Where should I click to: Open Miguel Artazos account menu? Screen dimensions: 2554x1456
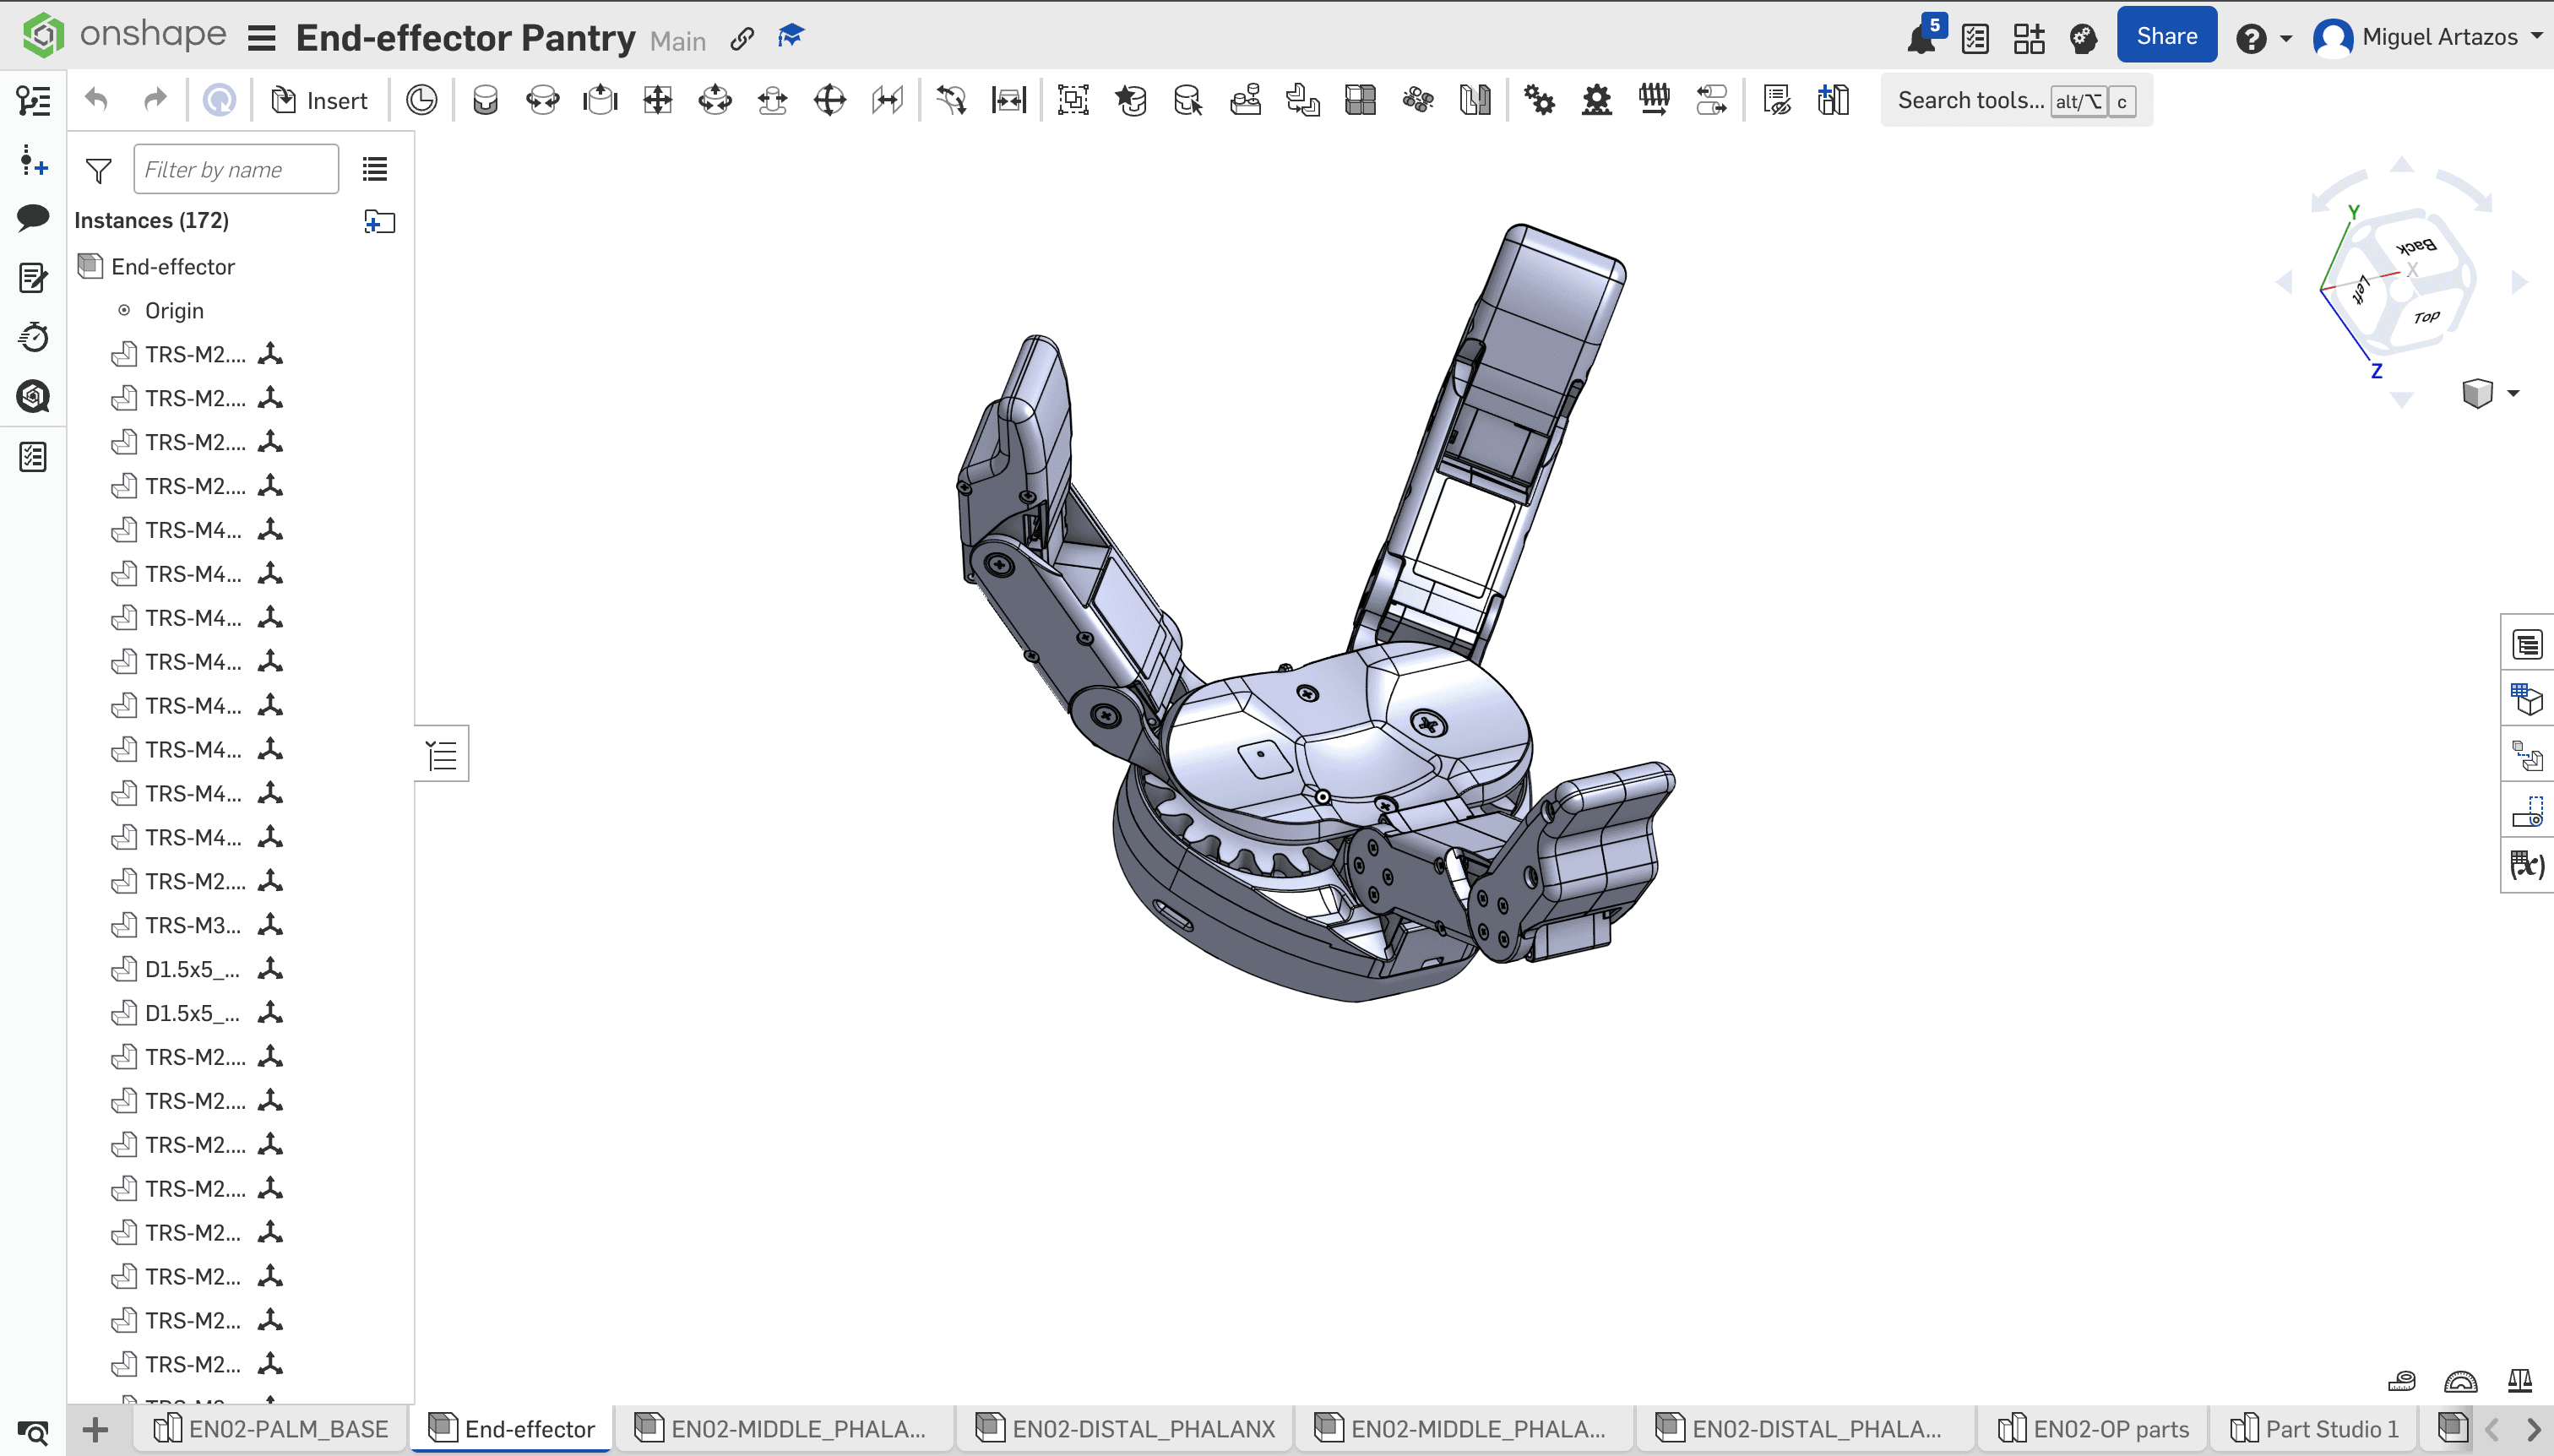click(x=2427, y=38)
